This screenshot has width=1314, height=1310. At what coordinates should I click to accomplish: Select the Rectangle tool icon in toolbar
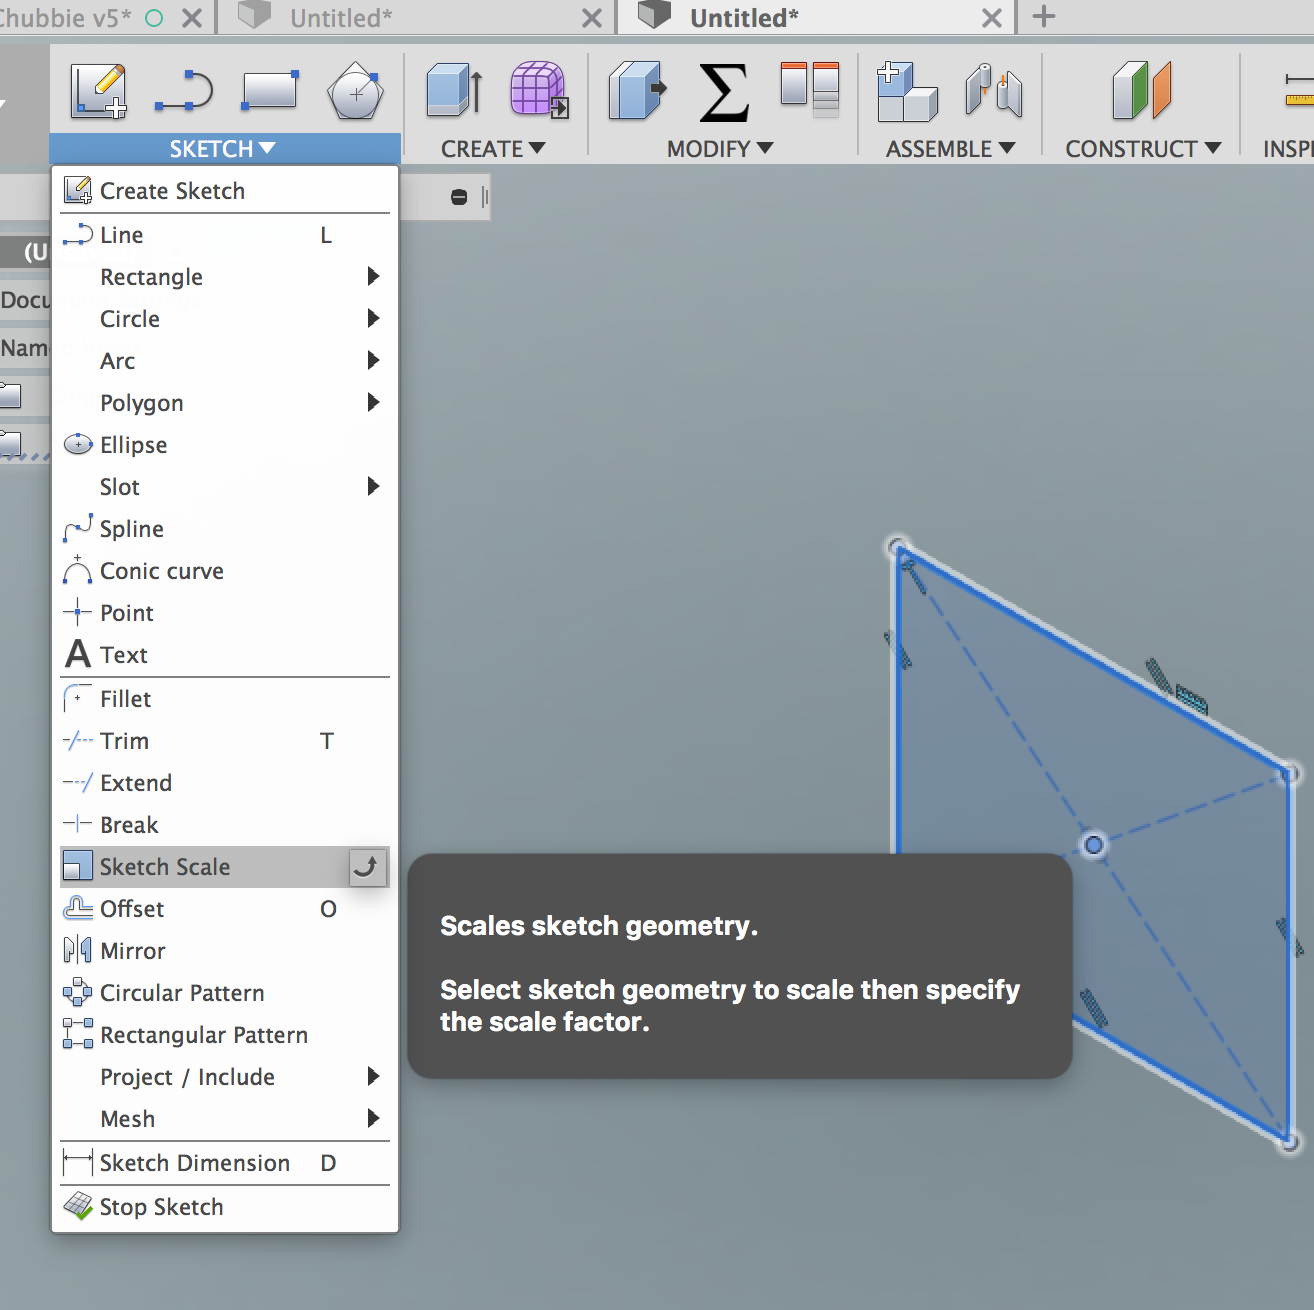[269, 91]
